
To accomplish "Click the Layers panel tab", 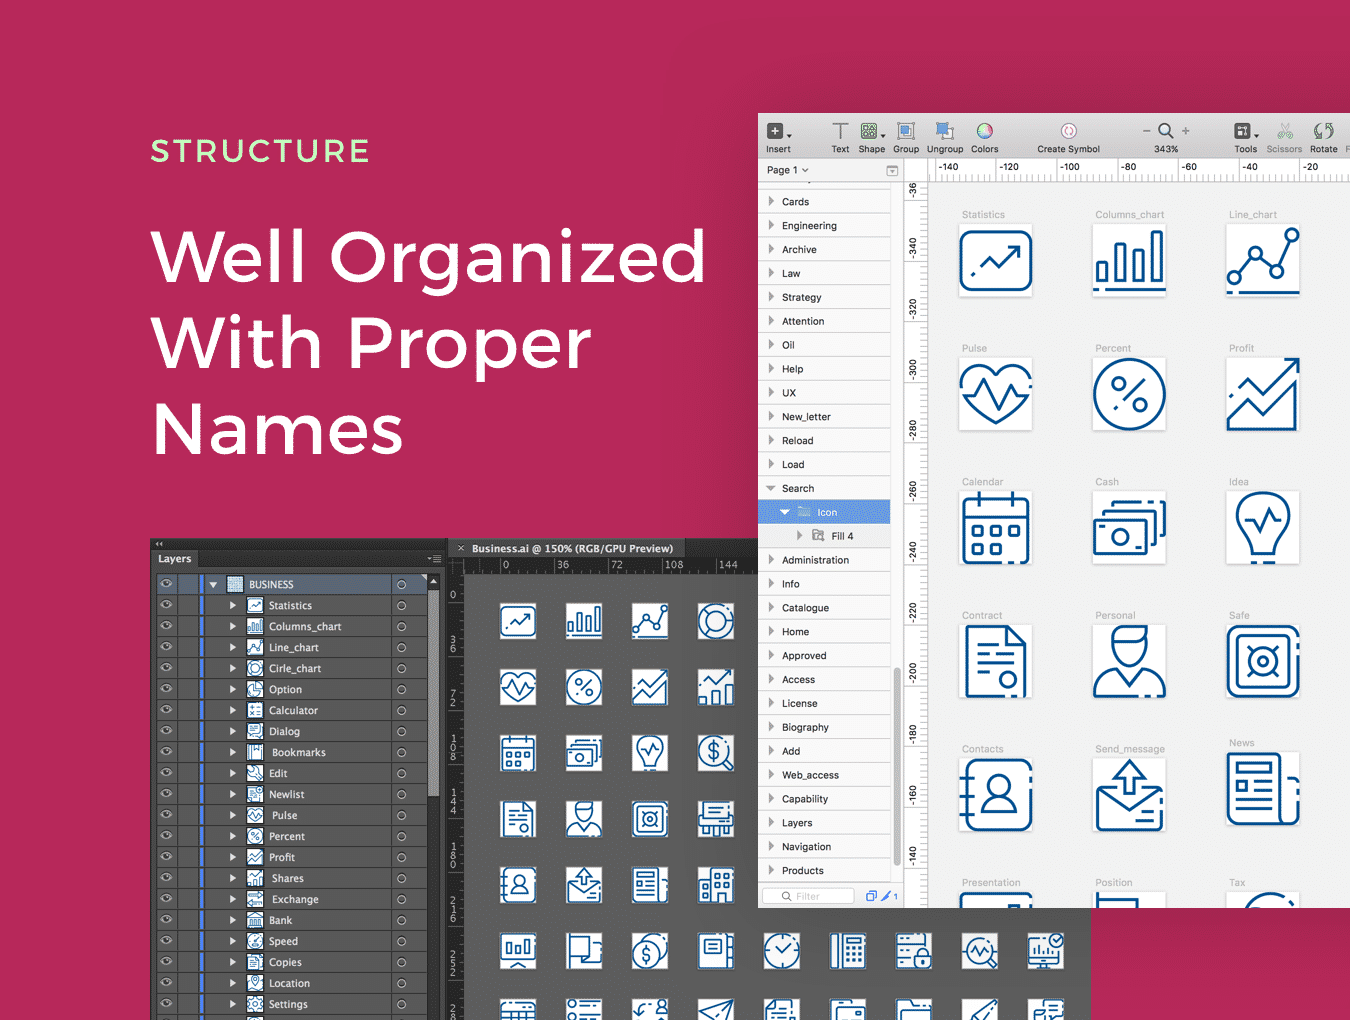I will (x=175, y=559).
